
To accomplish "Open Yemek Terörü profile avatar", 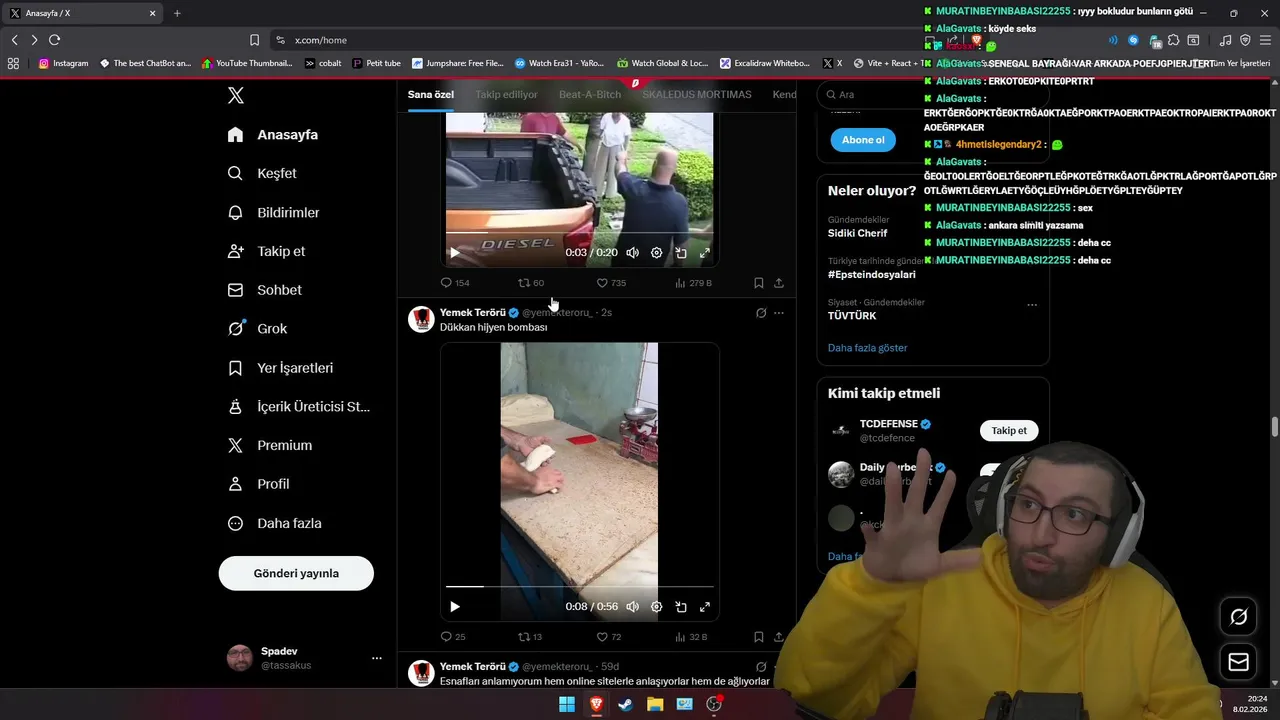I will click(x=421, y=319).
